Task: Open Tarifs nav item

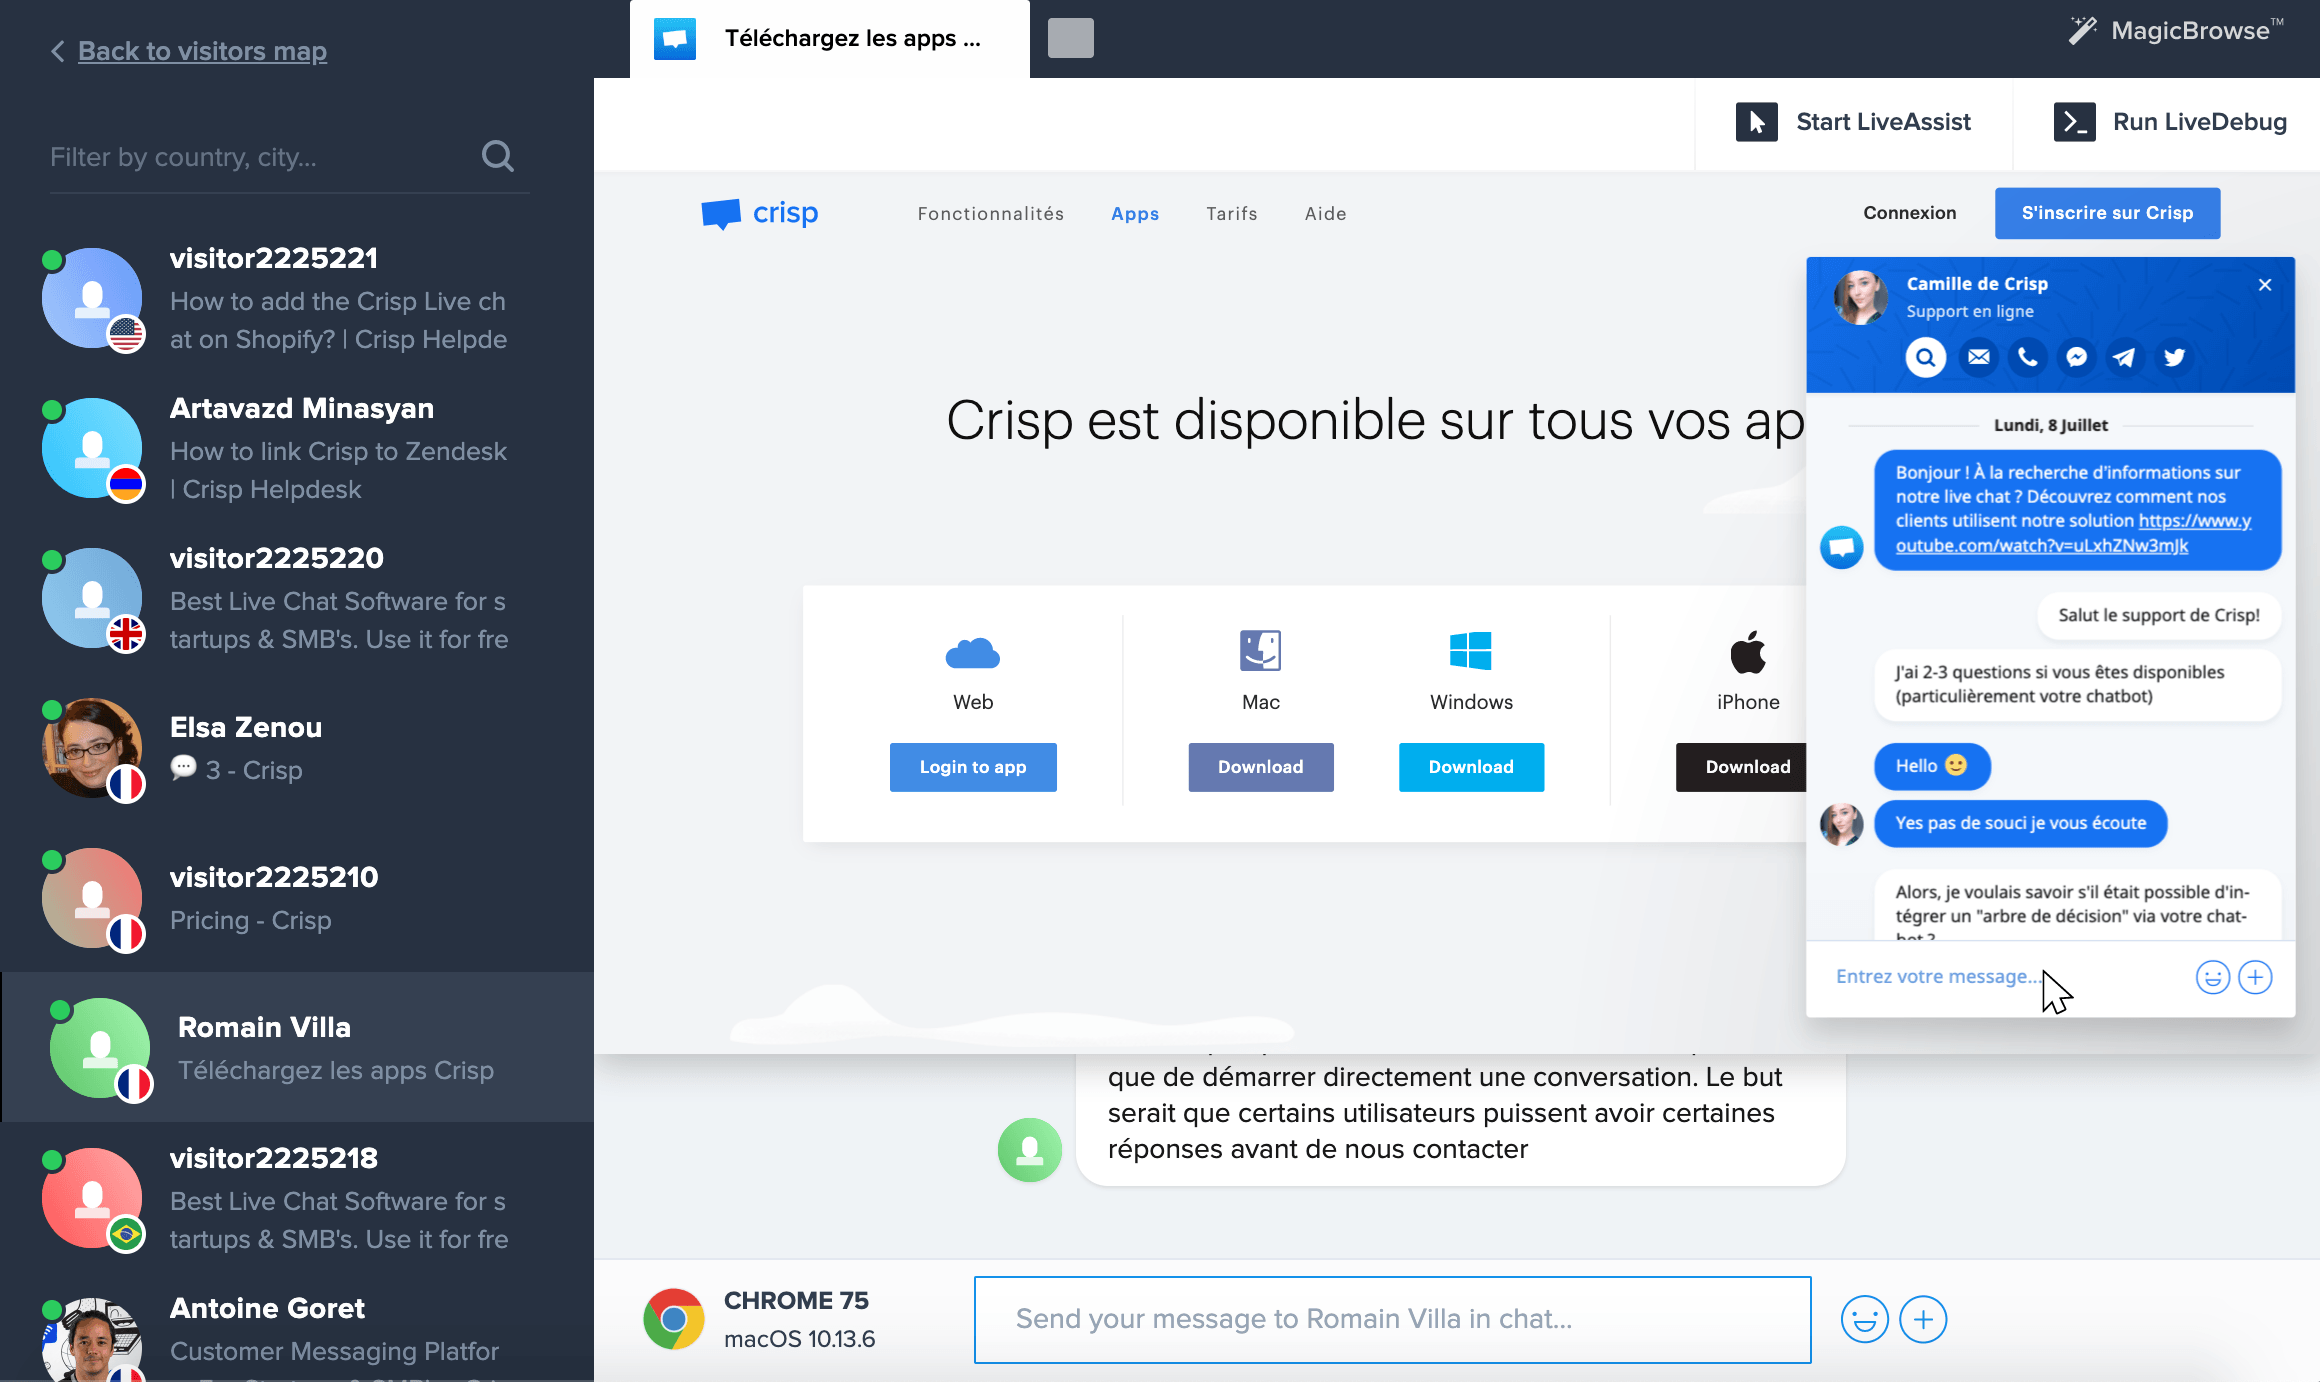Action: tap(1232, 214)
